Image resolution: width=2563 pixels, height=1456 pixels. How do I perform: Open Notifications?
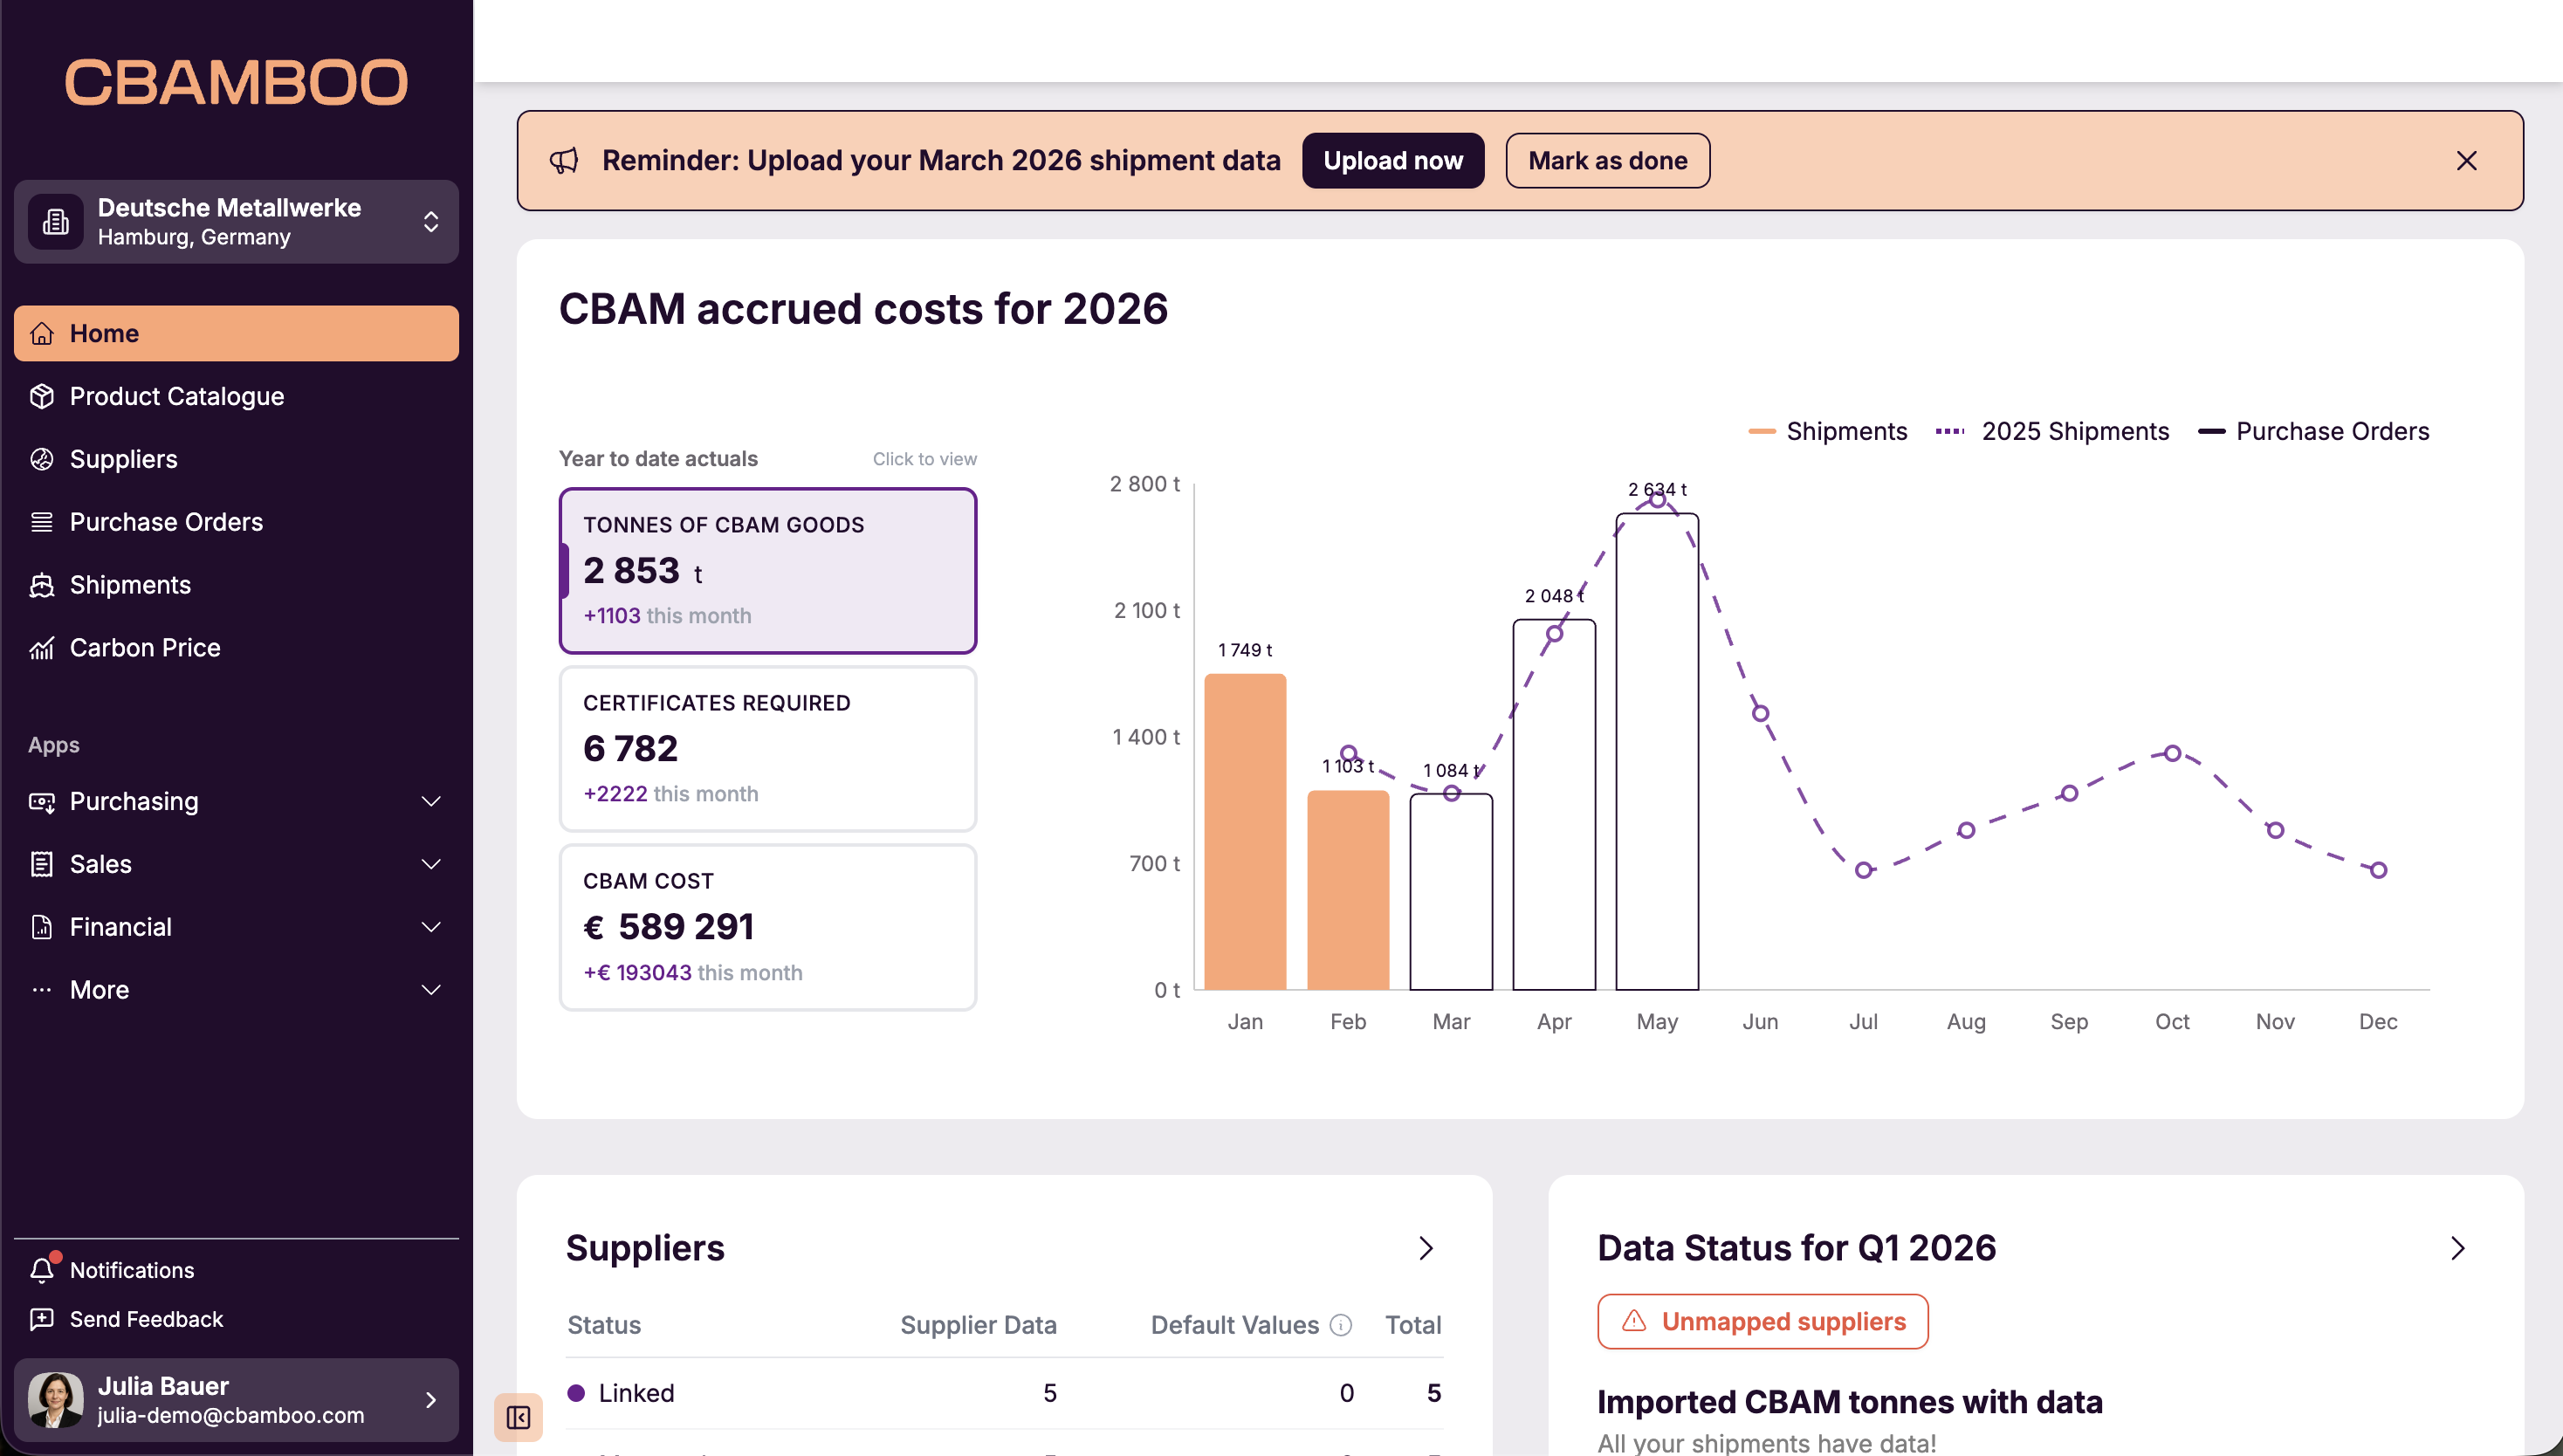point(132,1270)
